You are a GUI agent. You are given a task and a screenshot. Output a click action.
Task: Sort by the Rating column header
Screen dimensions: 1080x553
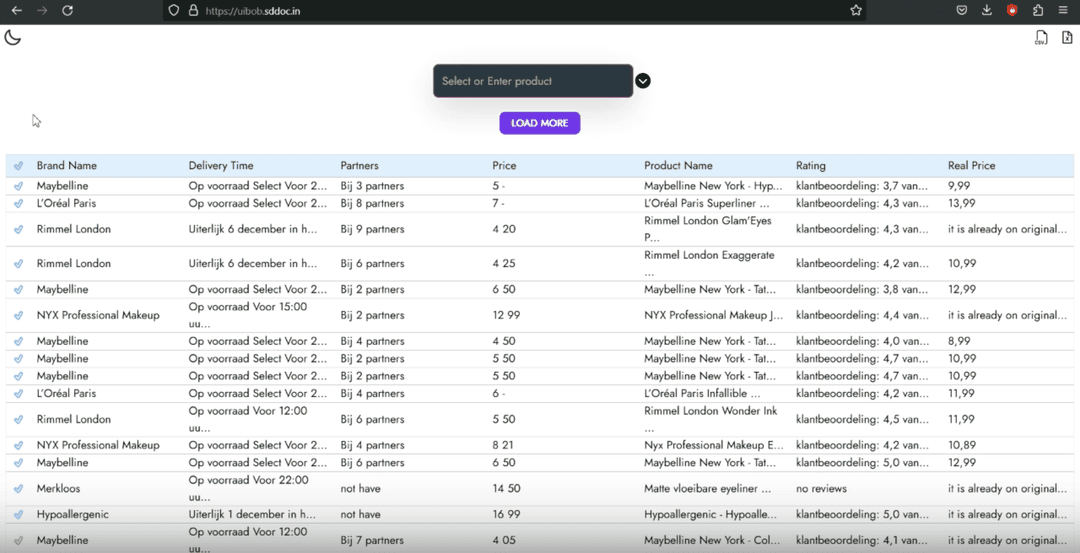811,165
